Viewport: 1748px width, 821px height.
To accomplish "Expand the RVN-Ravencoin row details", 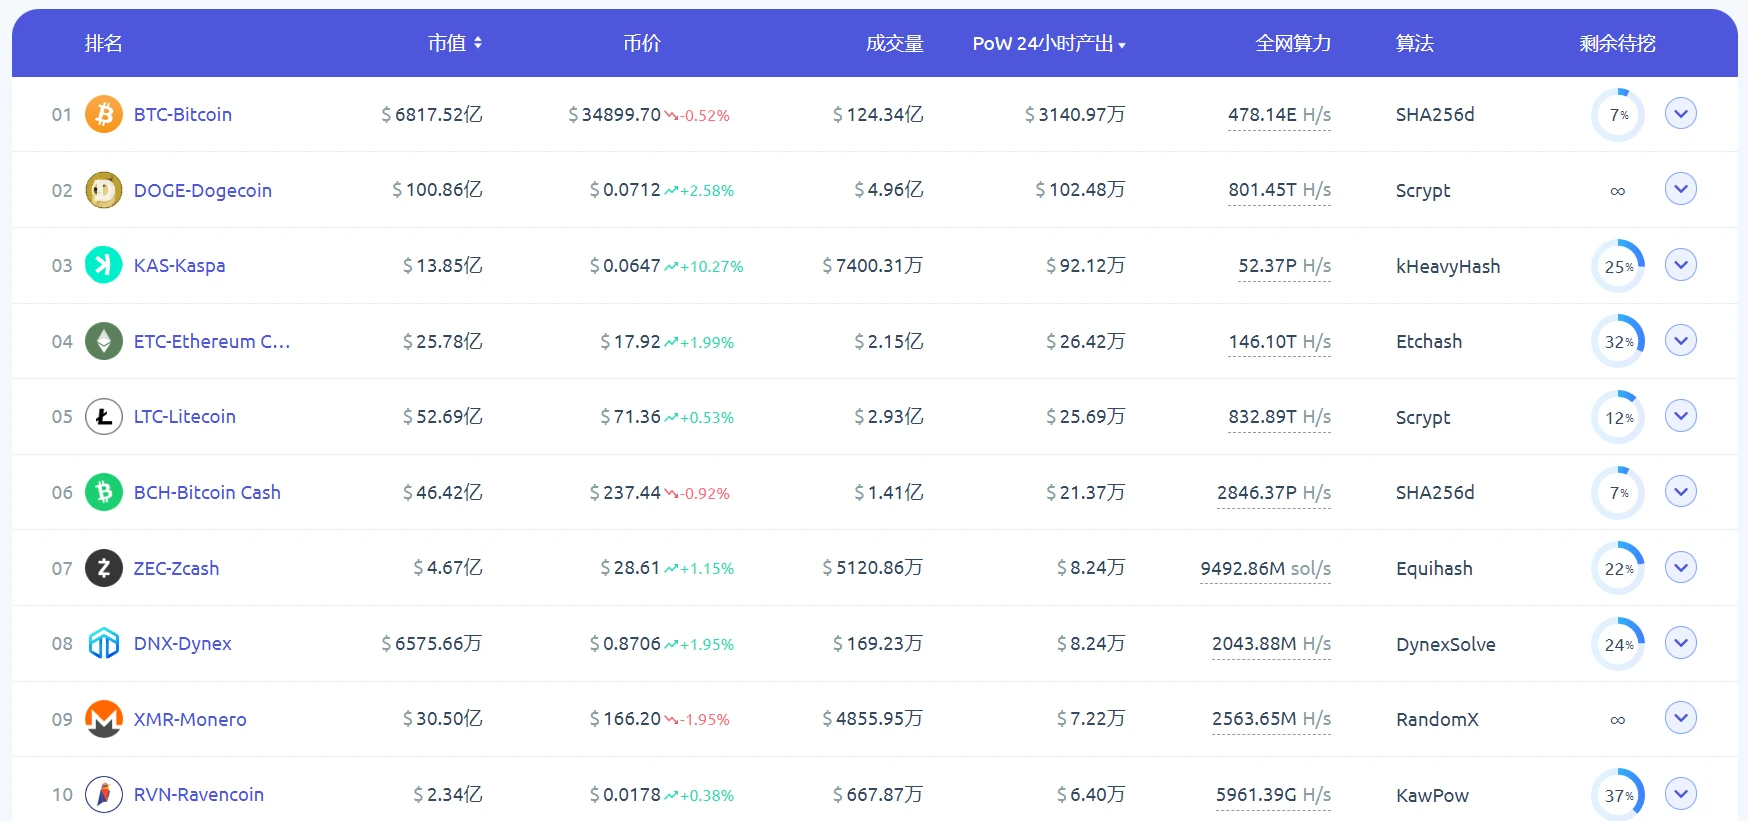I will click(x=1681, y=793).
